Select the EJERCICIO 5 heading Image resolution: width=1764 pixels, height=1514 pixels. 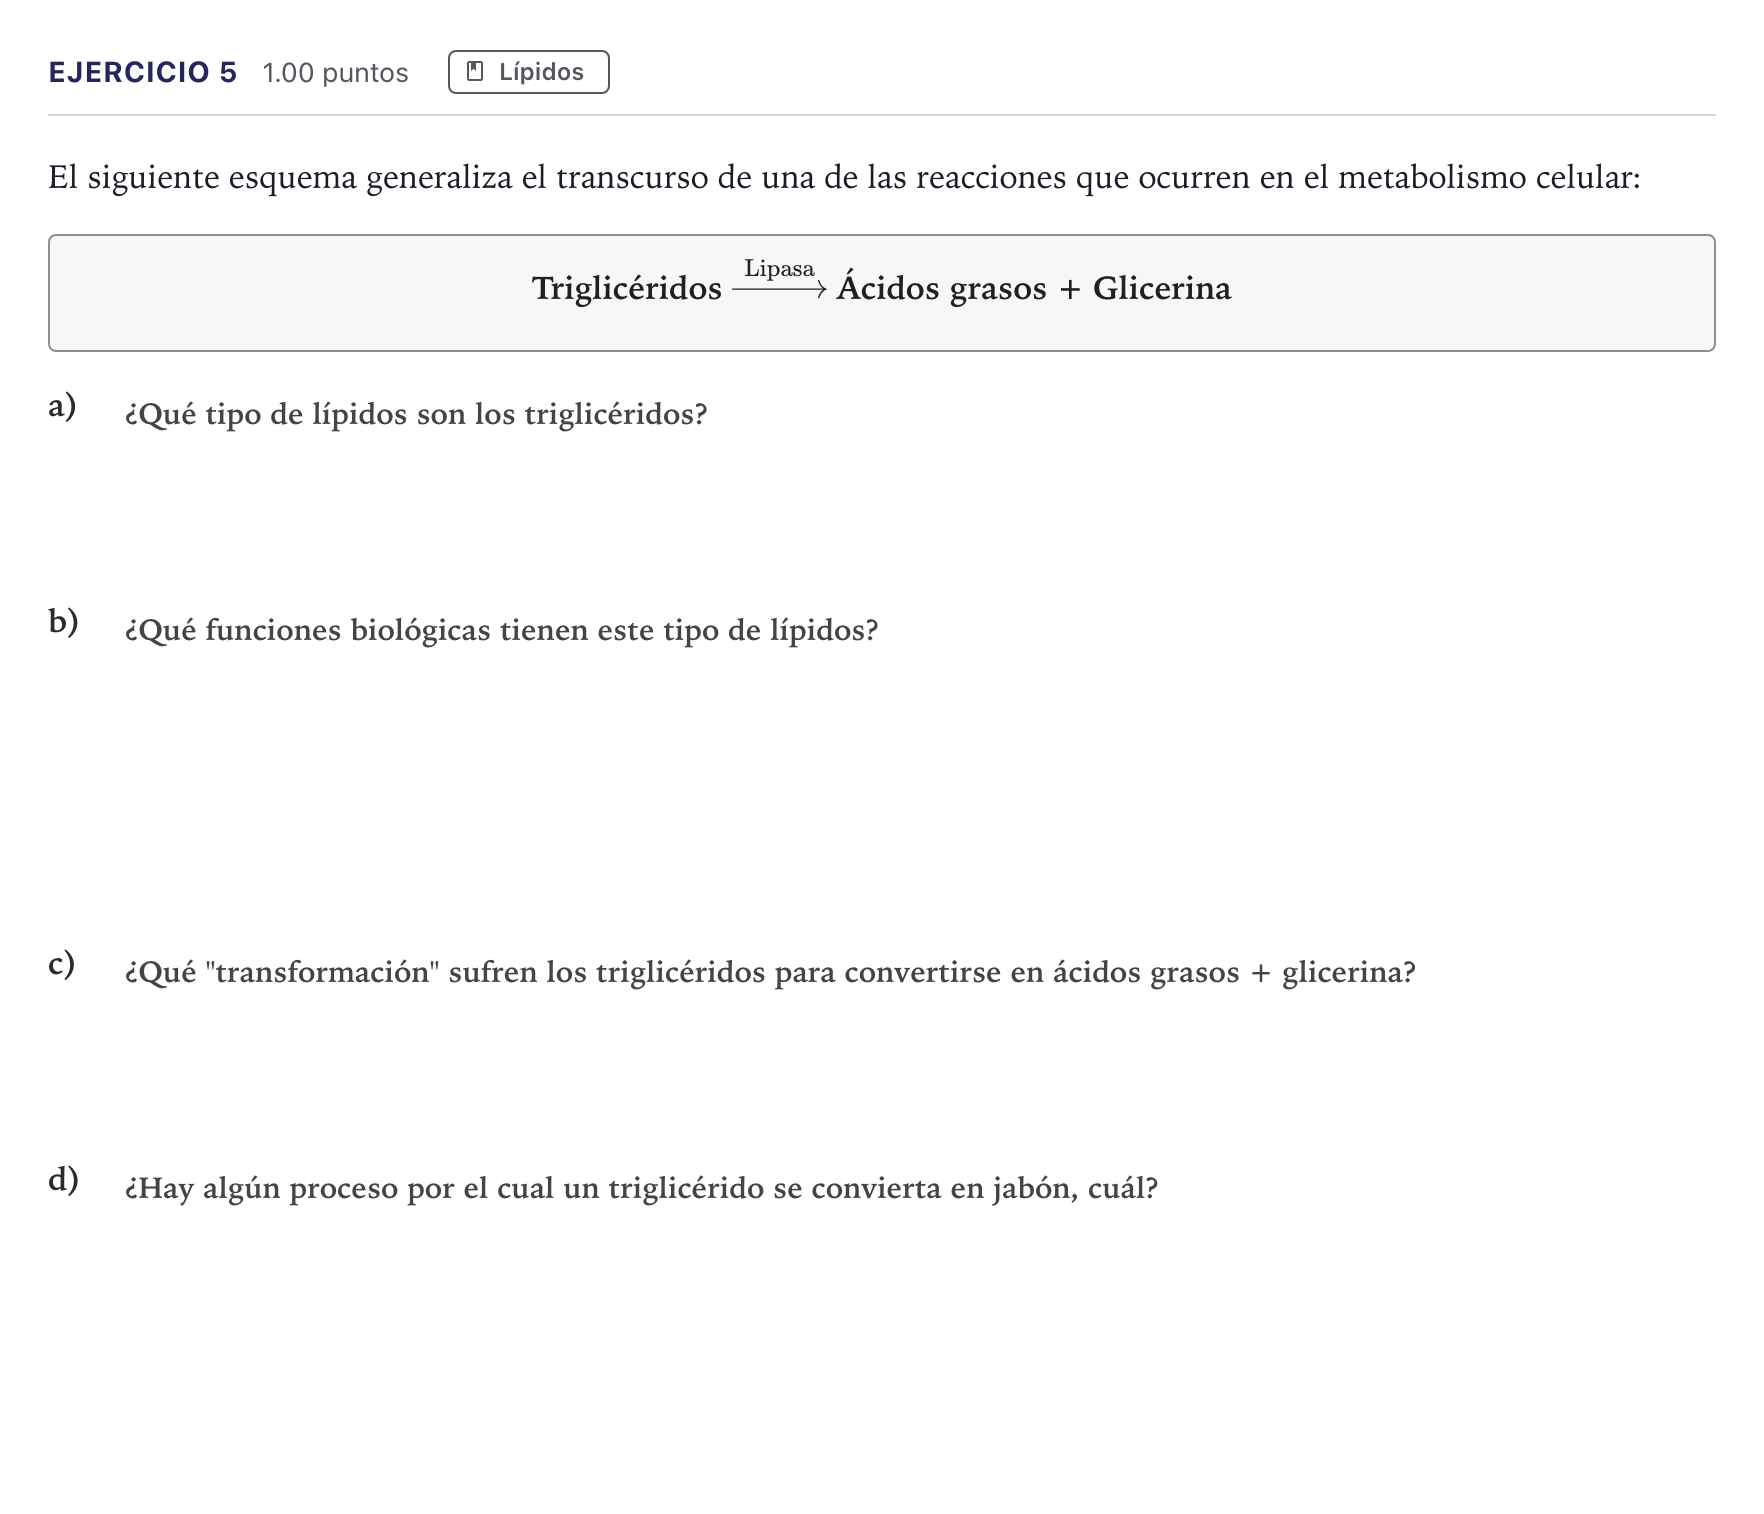[143, 72]
